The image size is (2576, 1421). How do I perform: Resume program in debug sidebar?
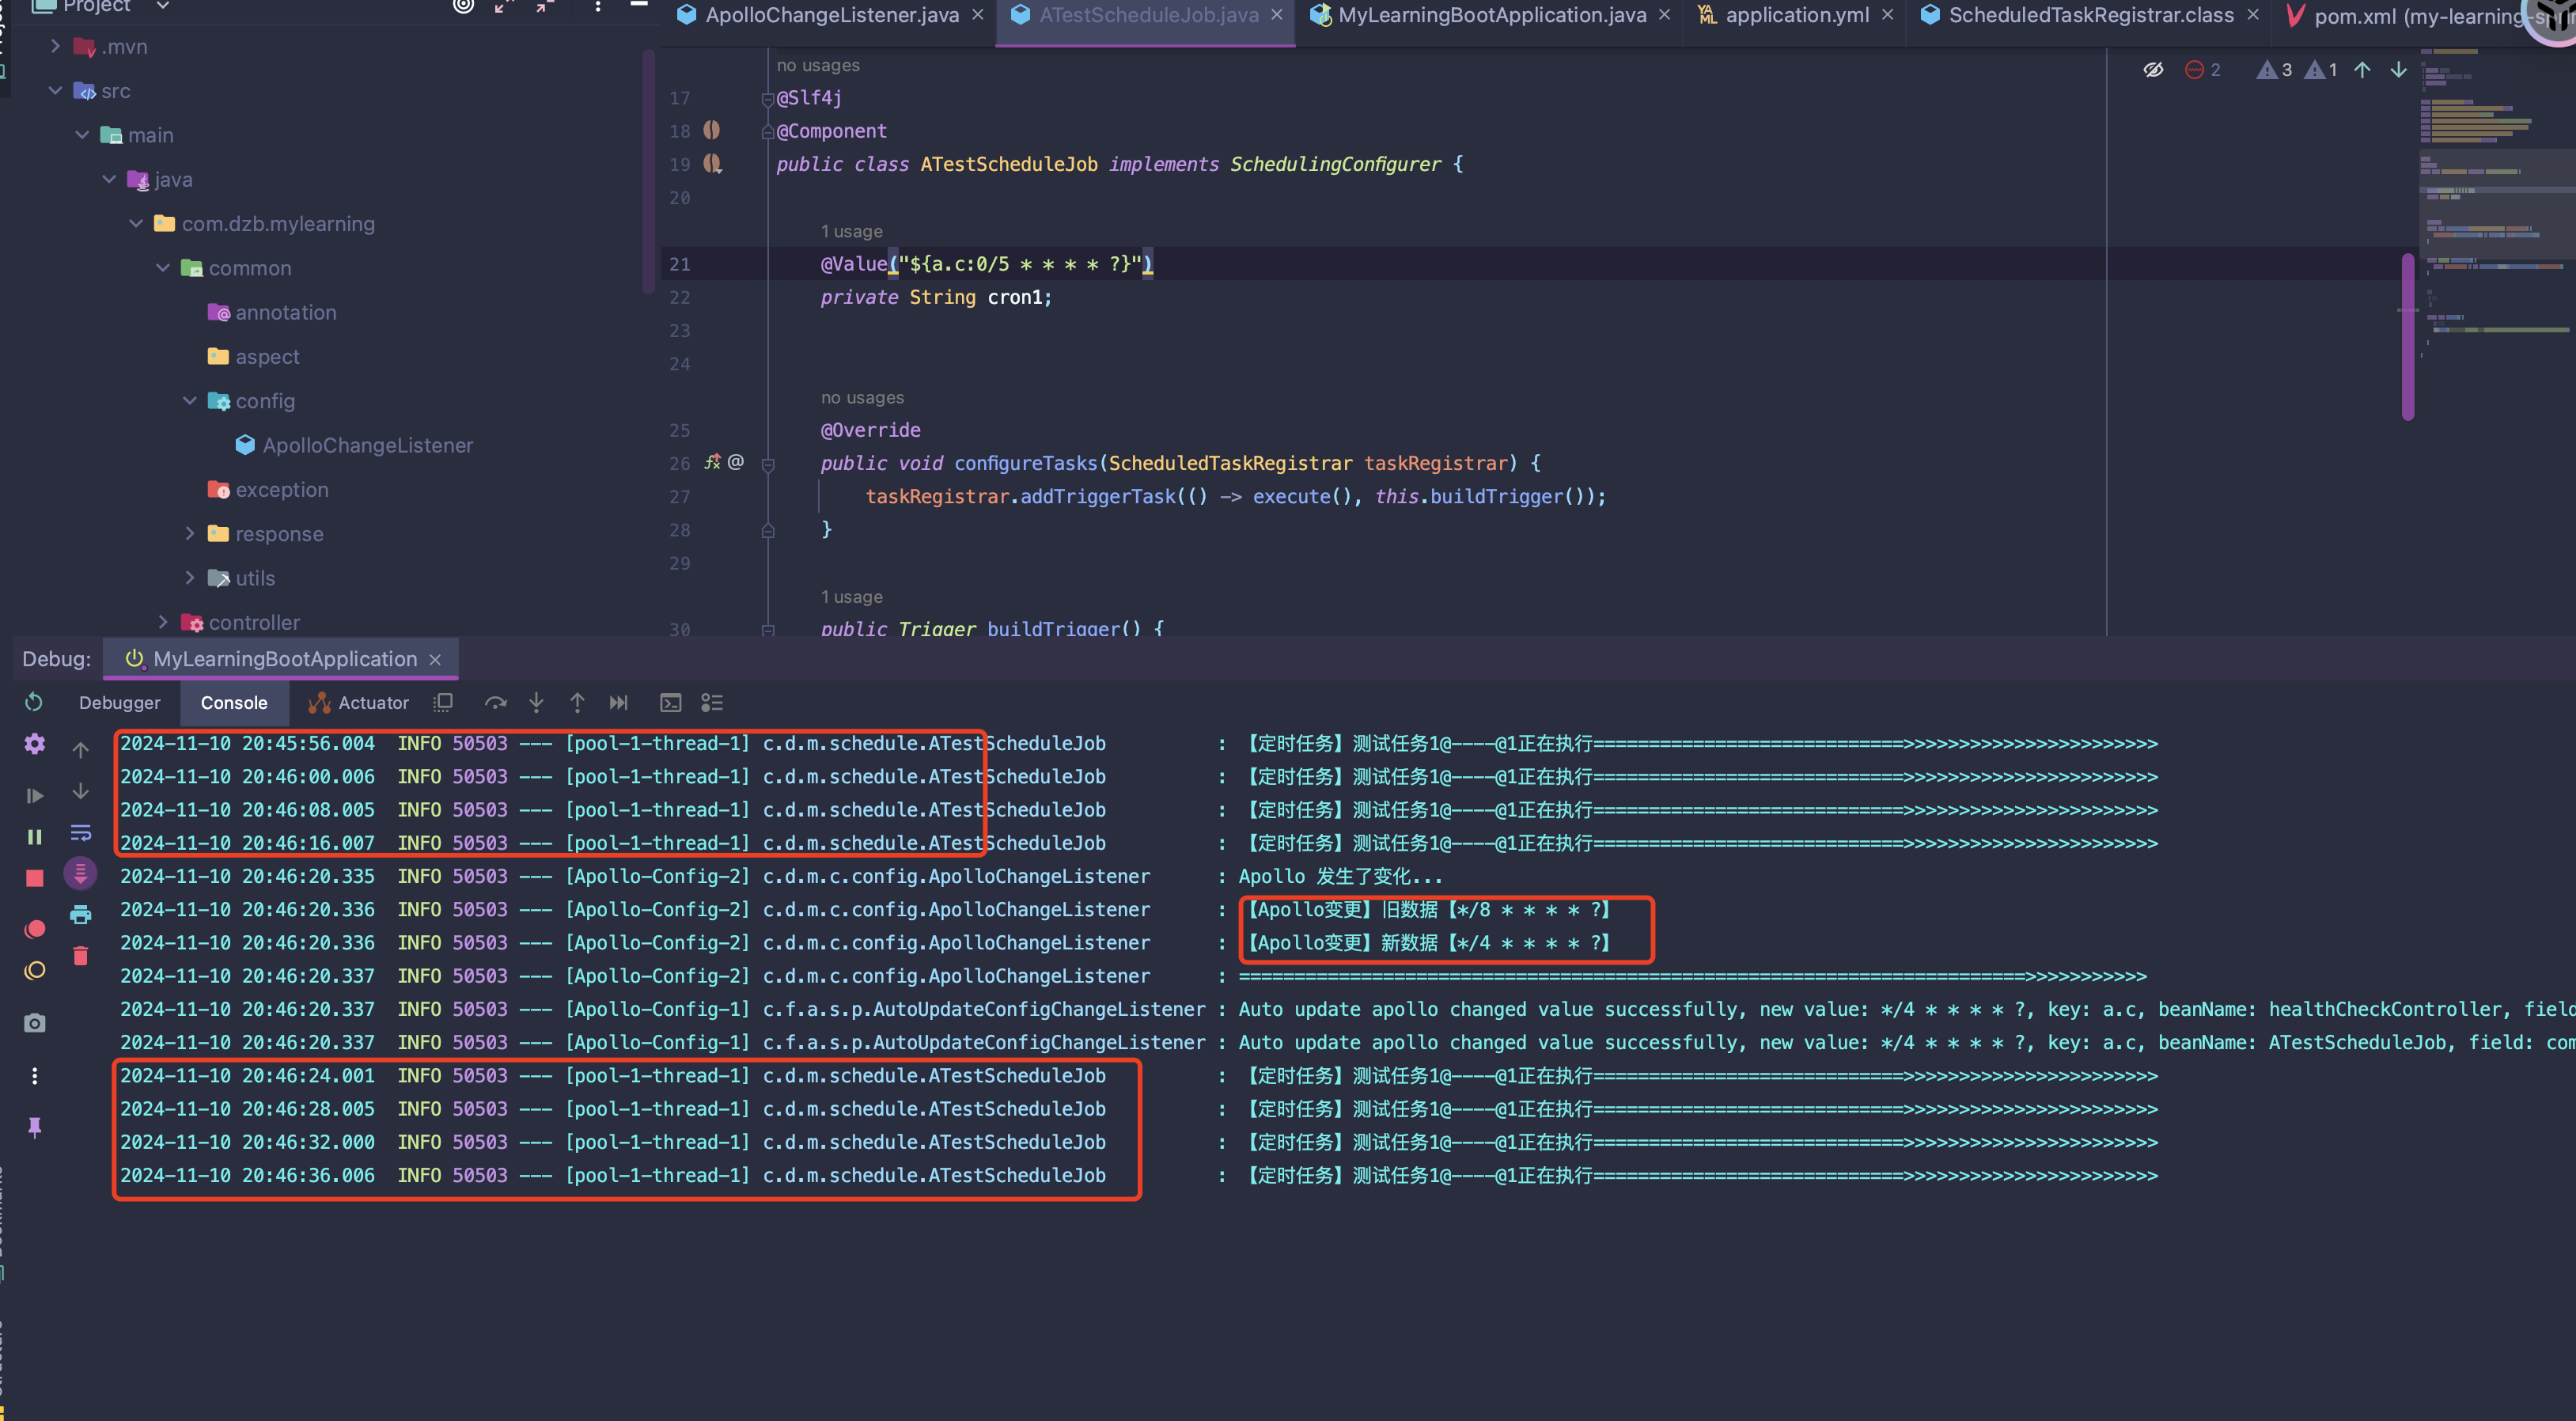(34, 795)
